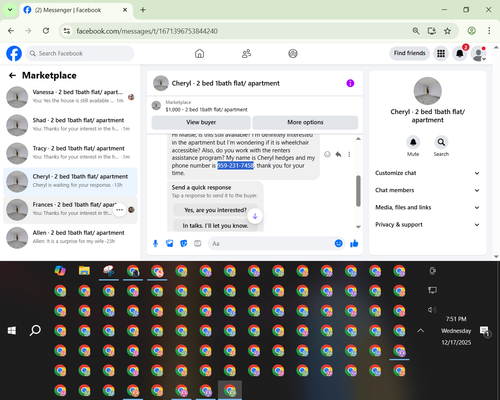The image size is (500, 400).
Task: Reload the page in Chrome
Action: coord(46,31)
